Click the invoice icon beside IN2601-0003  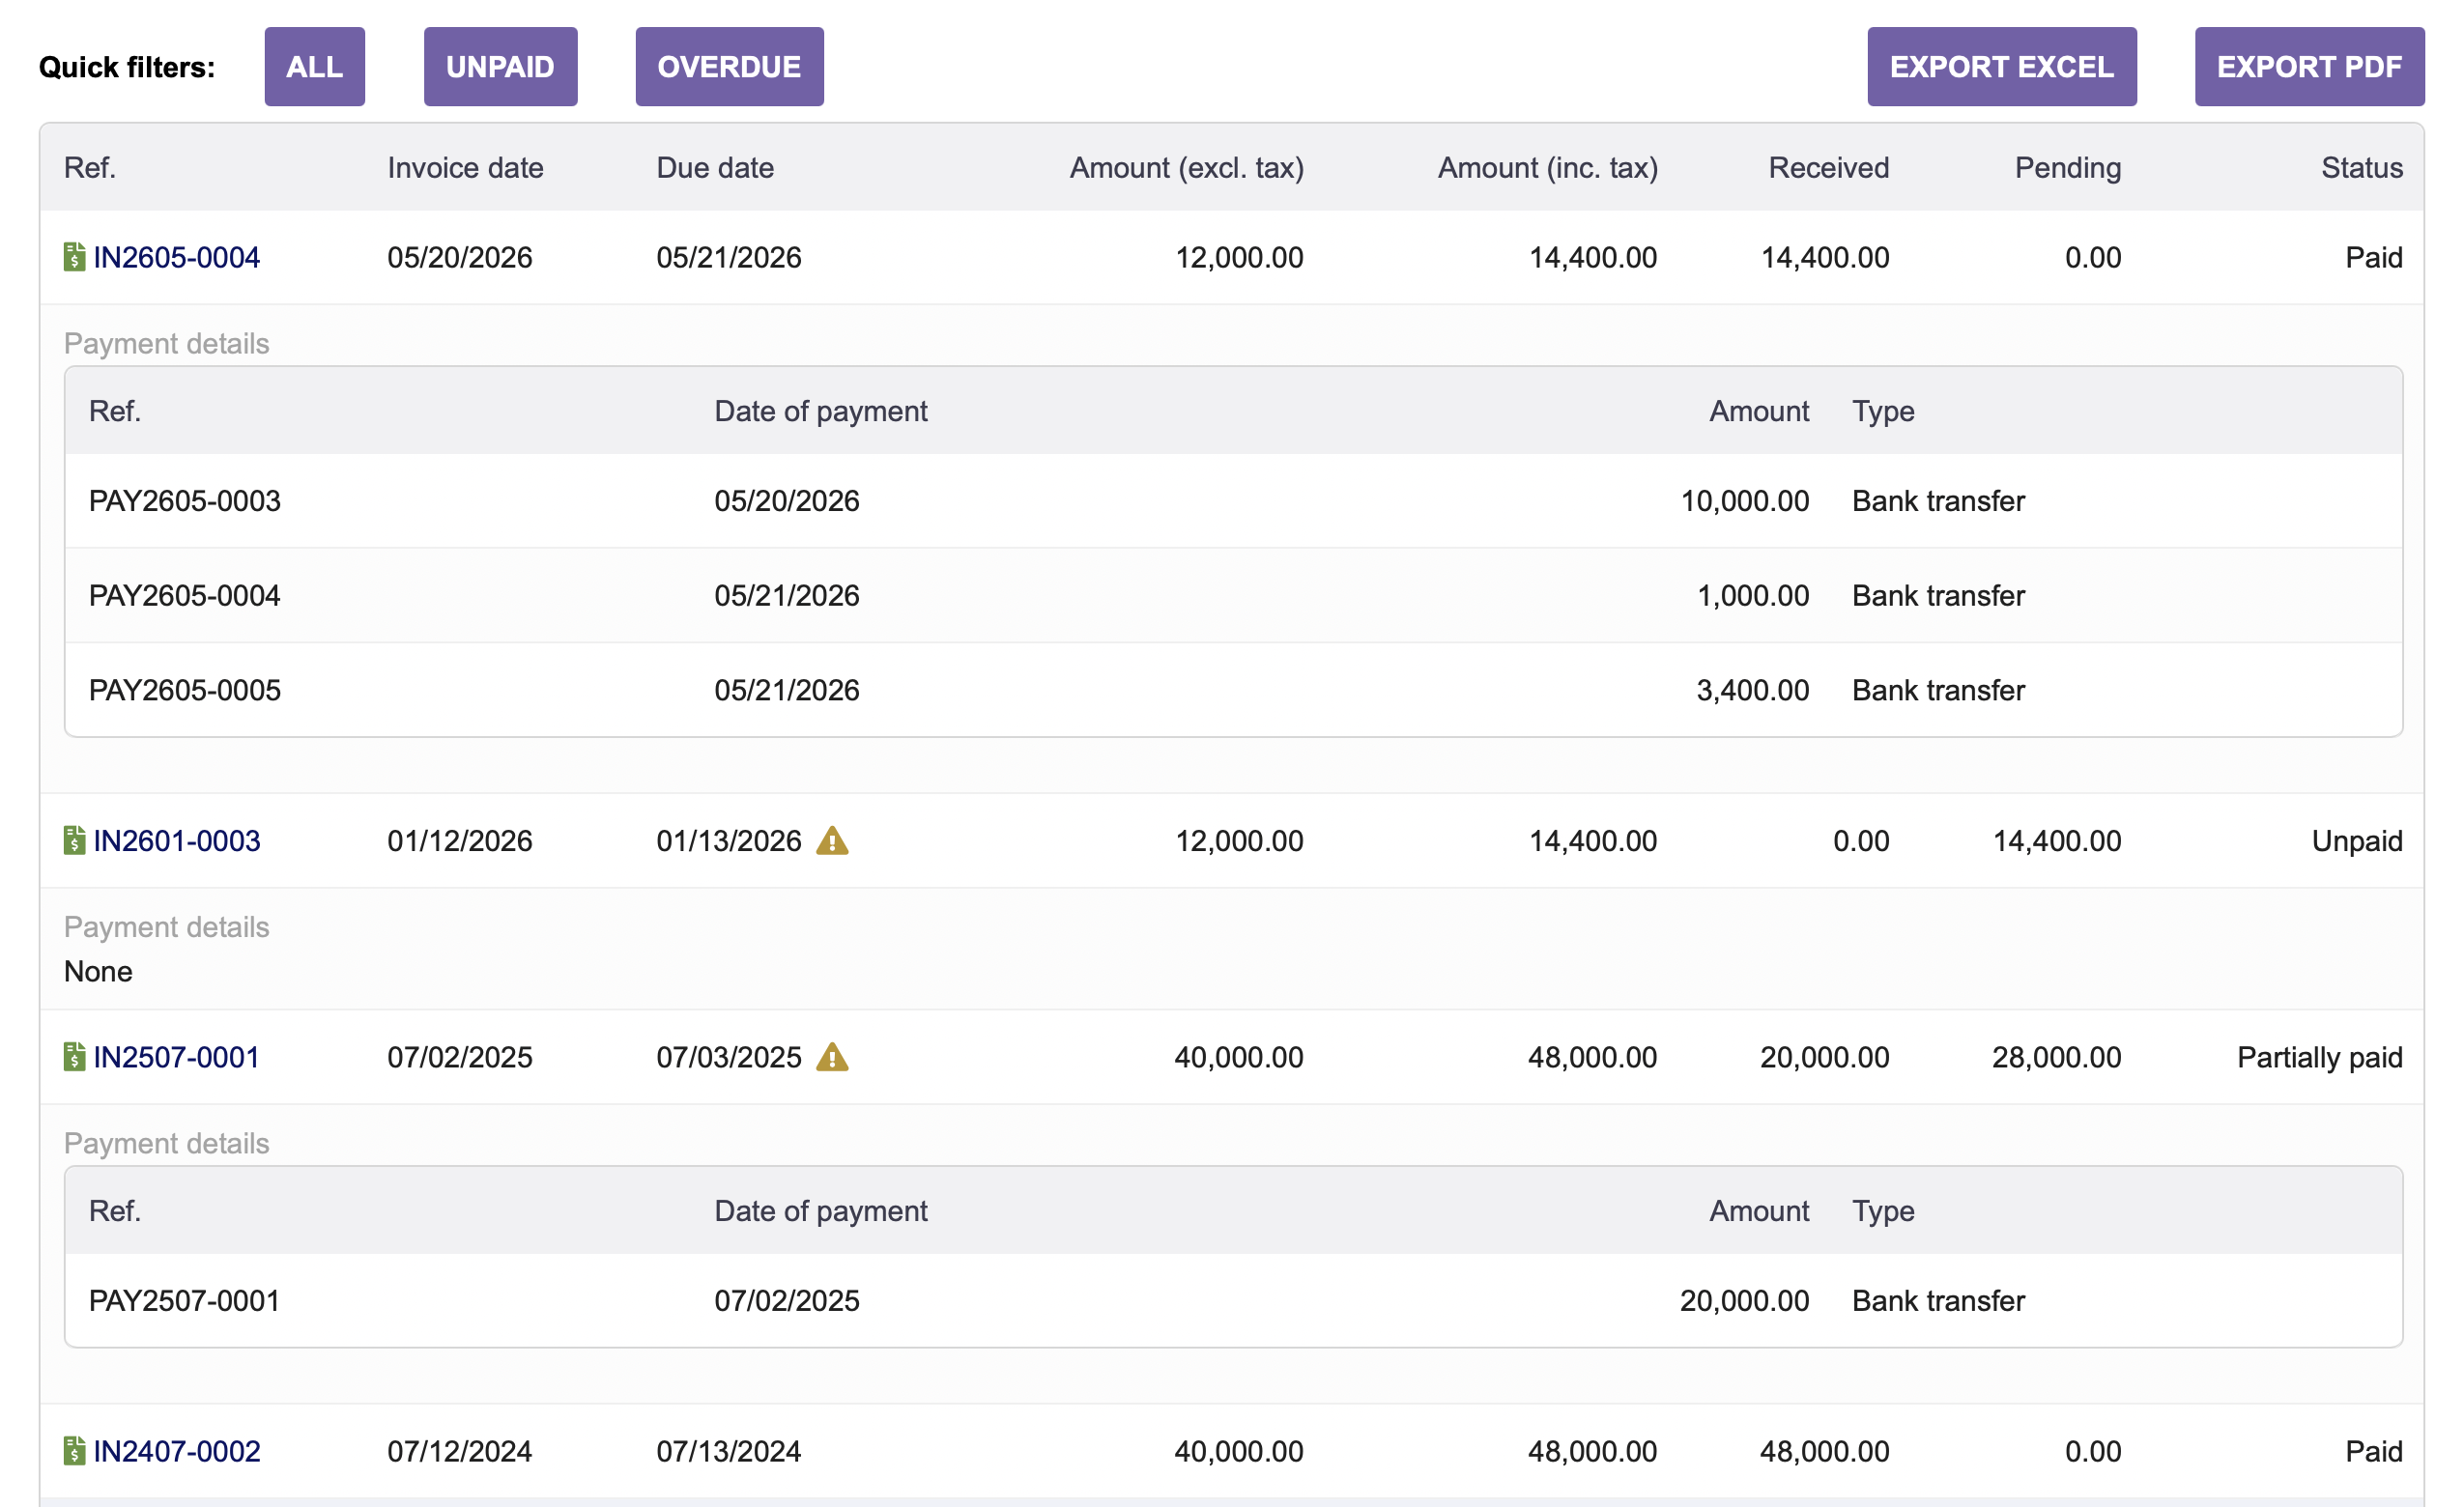pyautogui.click(x=74, y=840)
